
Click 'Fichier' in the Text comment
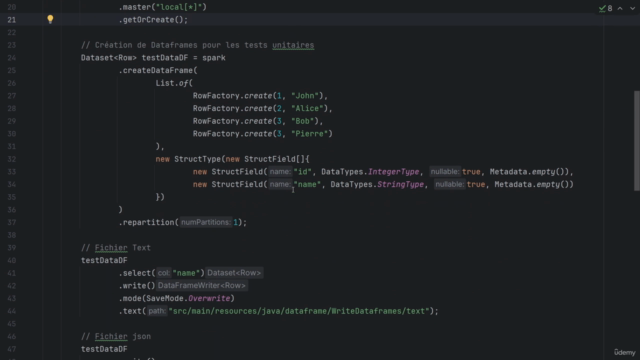click(111, 247)
